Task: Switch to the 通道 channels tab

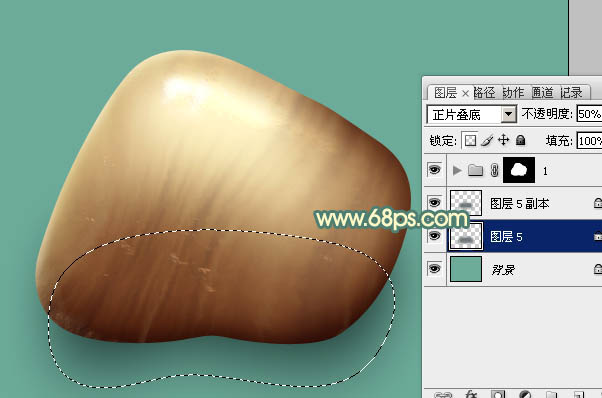Action: (542, 92)
